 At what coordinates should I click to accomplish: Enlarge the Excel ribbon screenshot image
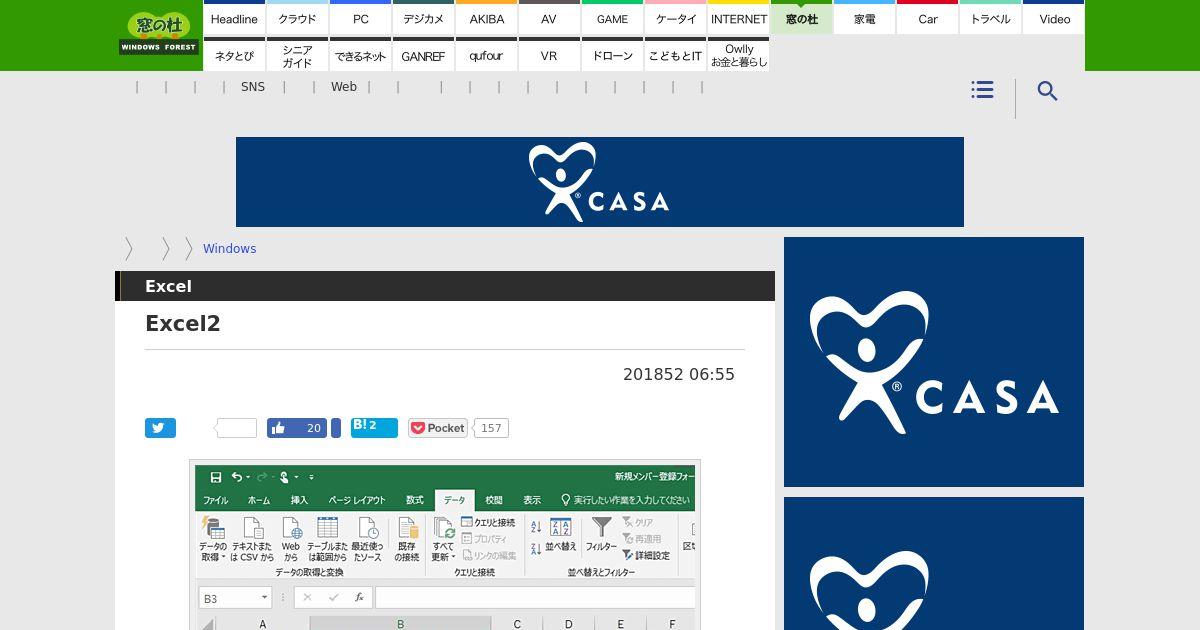(x=445, y=545)
